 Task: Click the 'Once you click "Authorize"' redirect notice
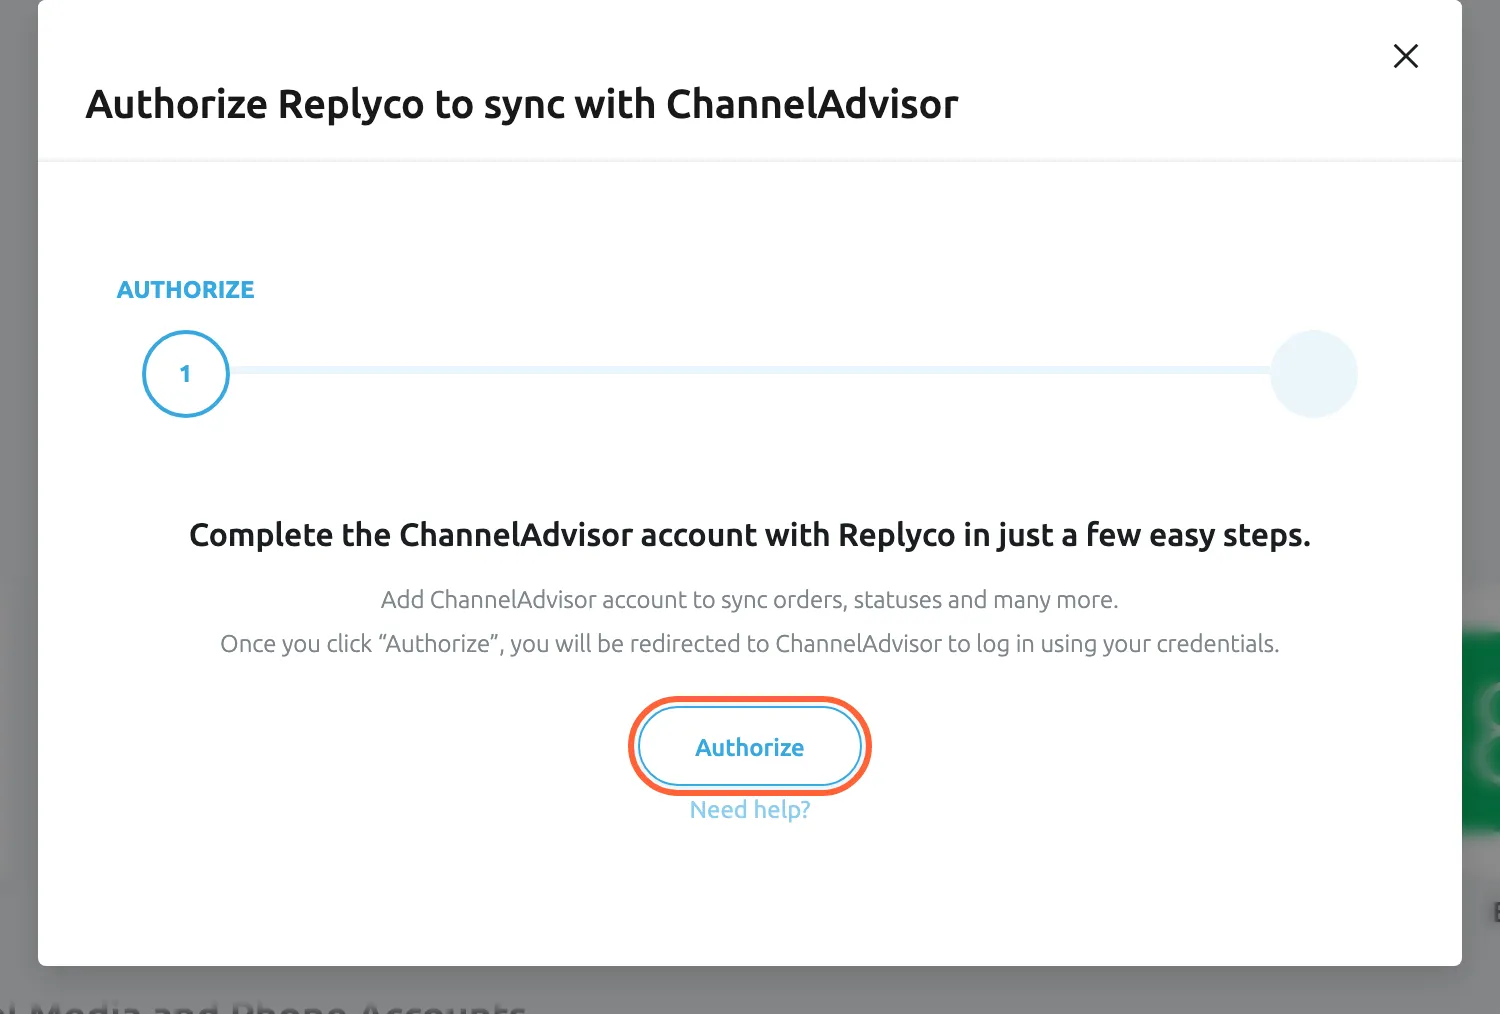tap(750, 644)
